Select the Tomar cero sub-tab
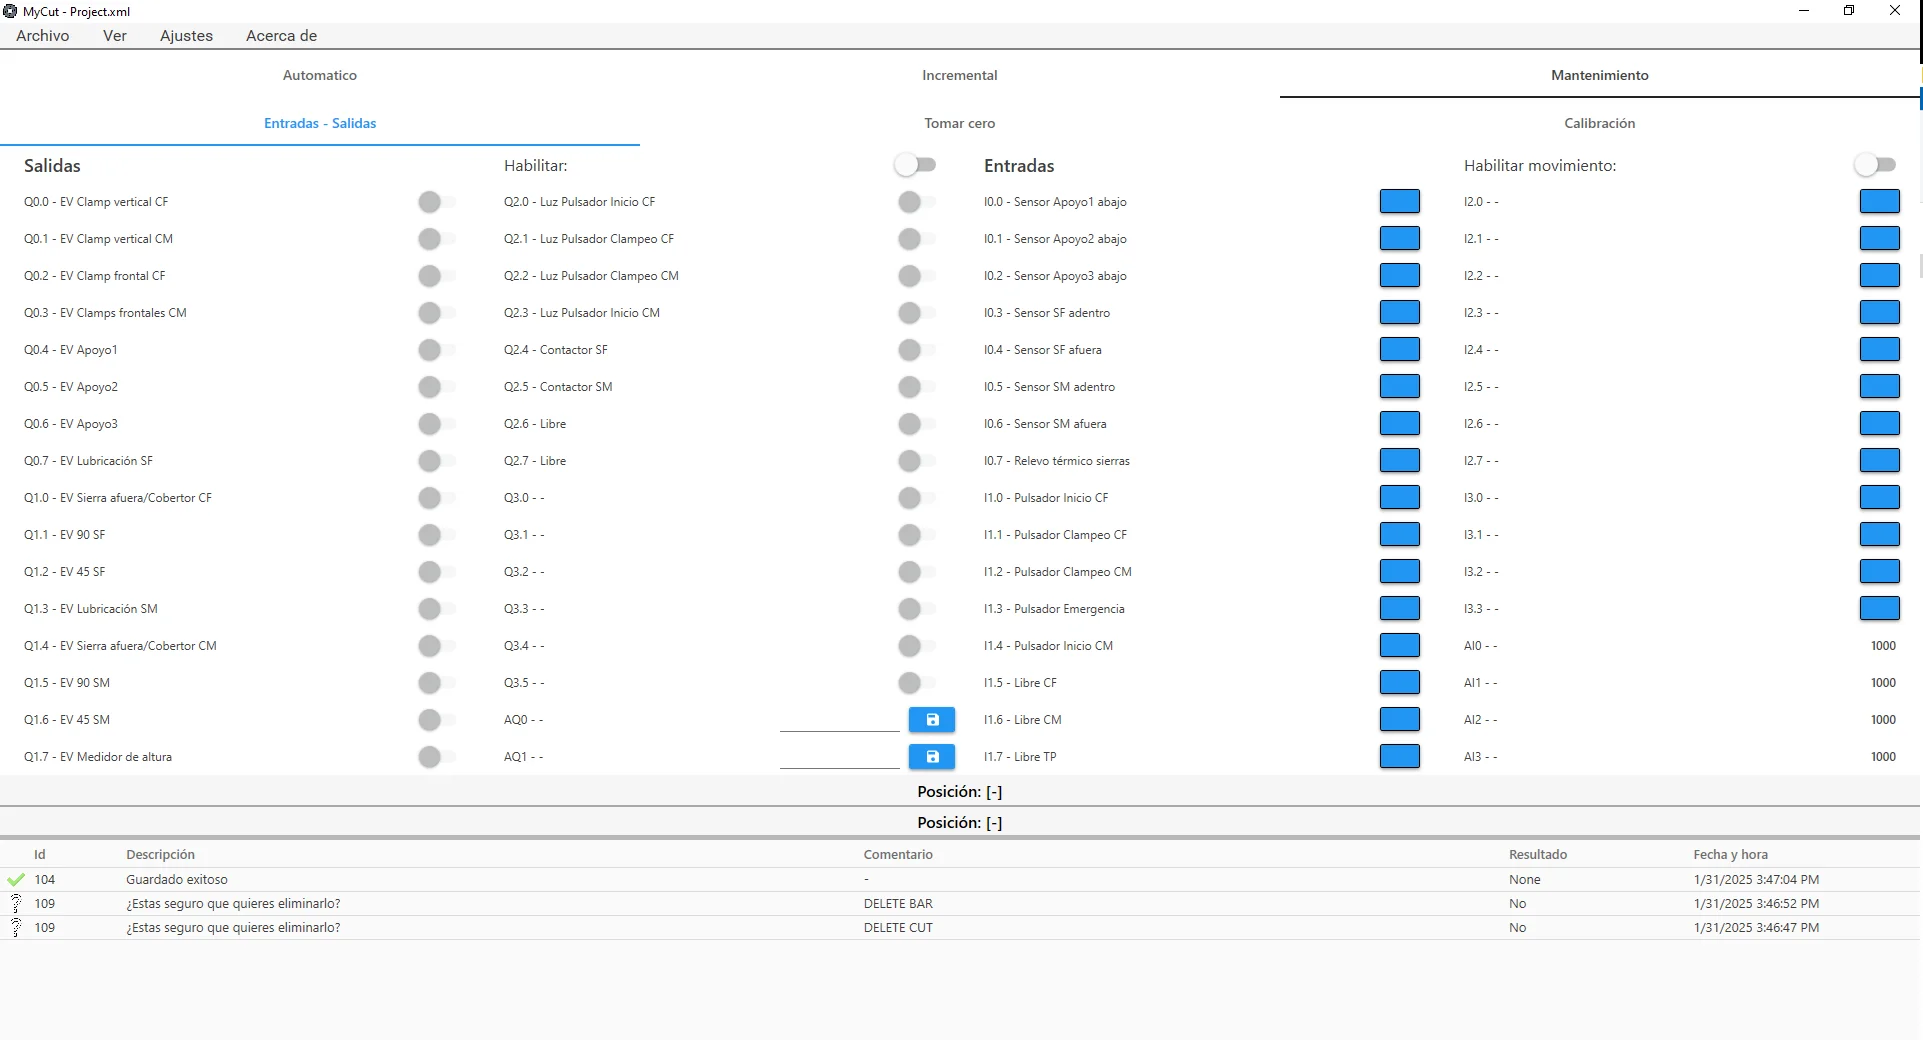This screenshot has height=1040, width=1923. pos(959,123)
